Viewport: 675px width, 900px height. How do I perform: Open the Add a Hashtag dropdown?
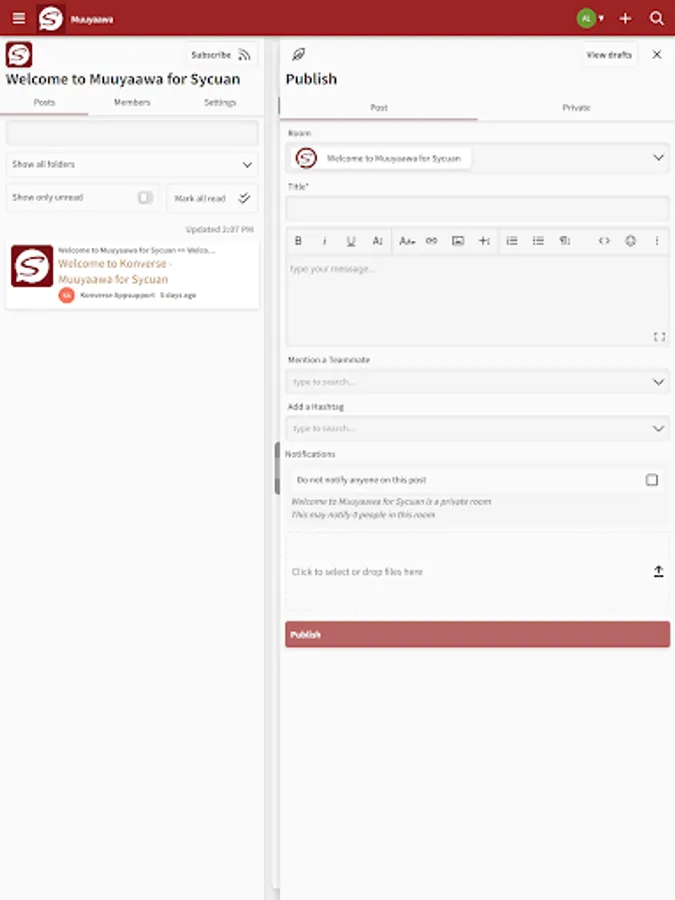click(478, 428)
